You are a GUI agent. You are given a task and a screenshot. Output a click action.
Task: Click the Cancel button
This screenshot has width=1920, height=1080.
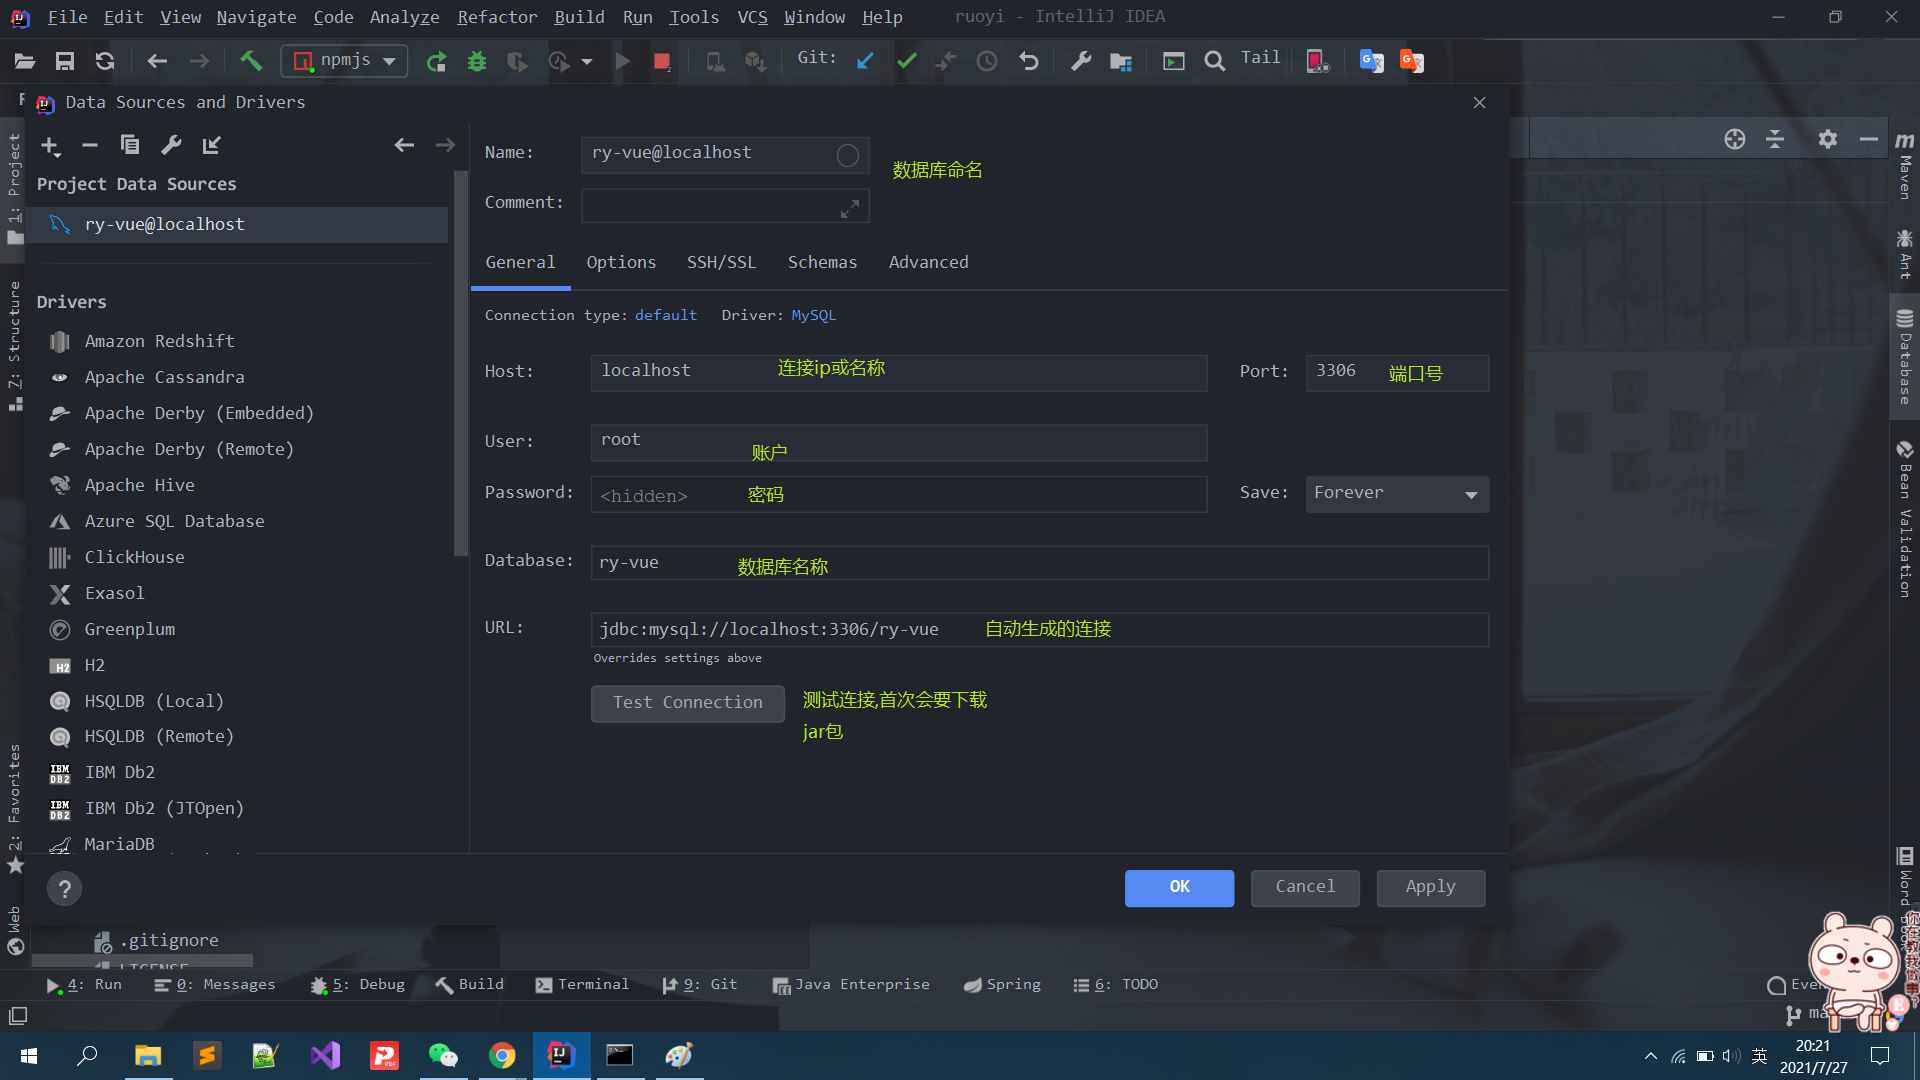pyautogui.click(x=1305, y=888)
